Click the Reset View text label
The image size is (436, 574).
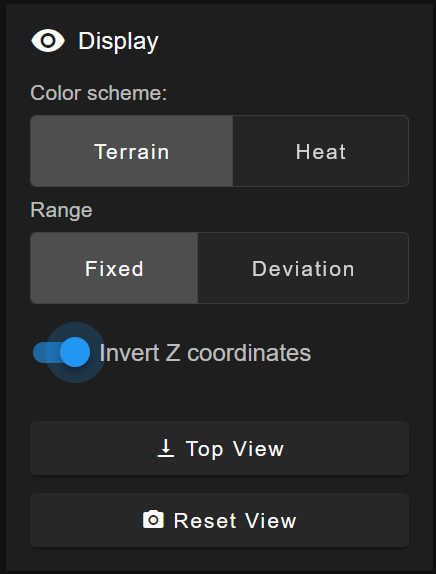[x=235, y=520]
